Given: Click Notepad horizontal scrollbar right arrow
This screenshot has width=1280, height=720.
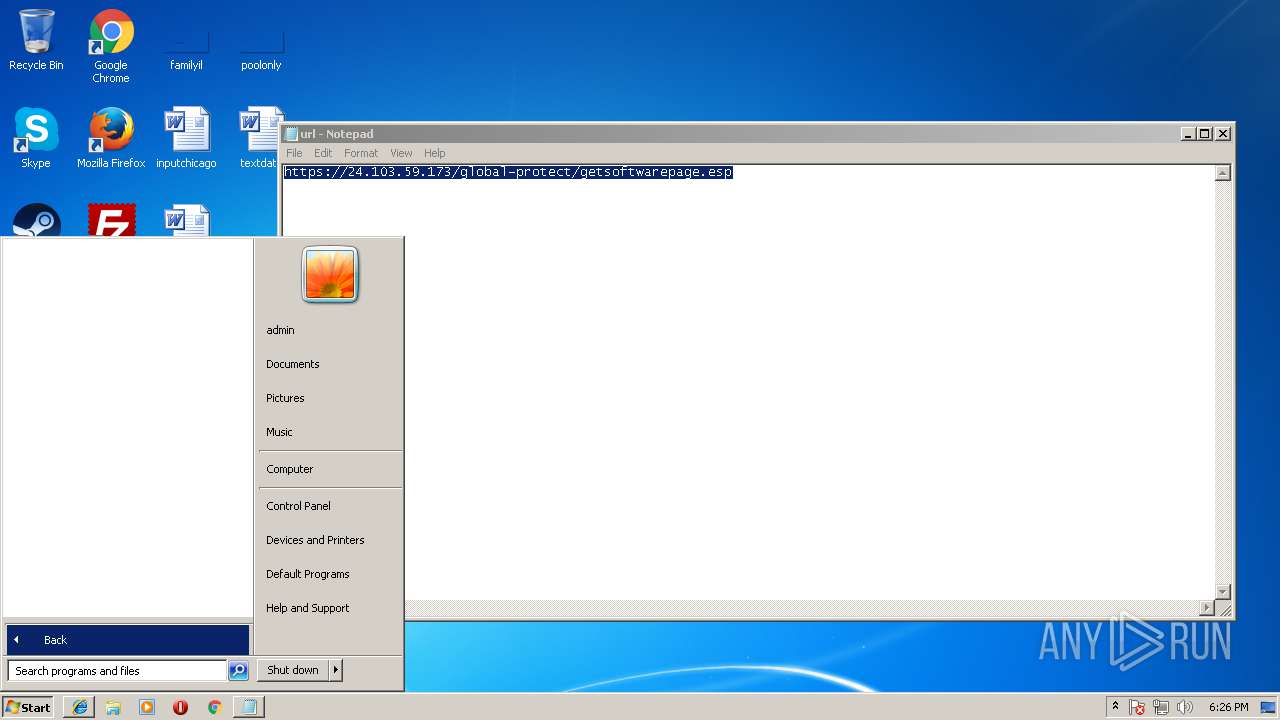Looking at the screenshot, I should 1207,608.
